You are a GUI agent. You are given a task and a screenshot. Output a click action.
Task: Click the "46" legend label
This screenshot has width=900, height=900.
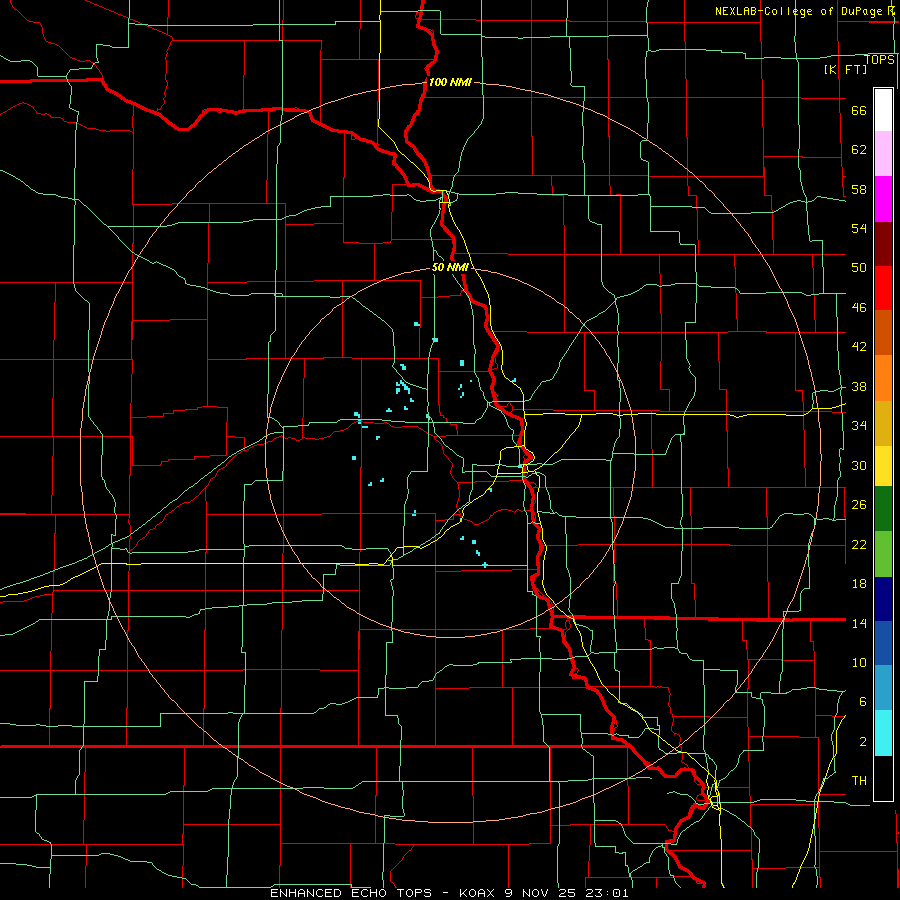point(859,308)
